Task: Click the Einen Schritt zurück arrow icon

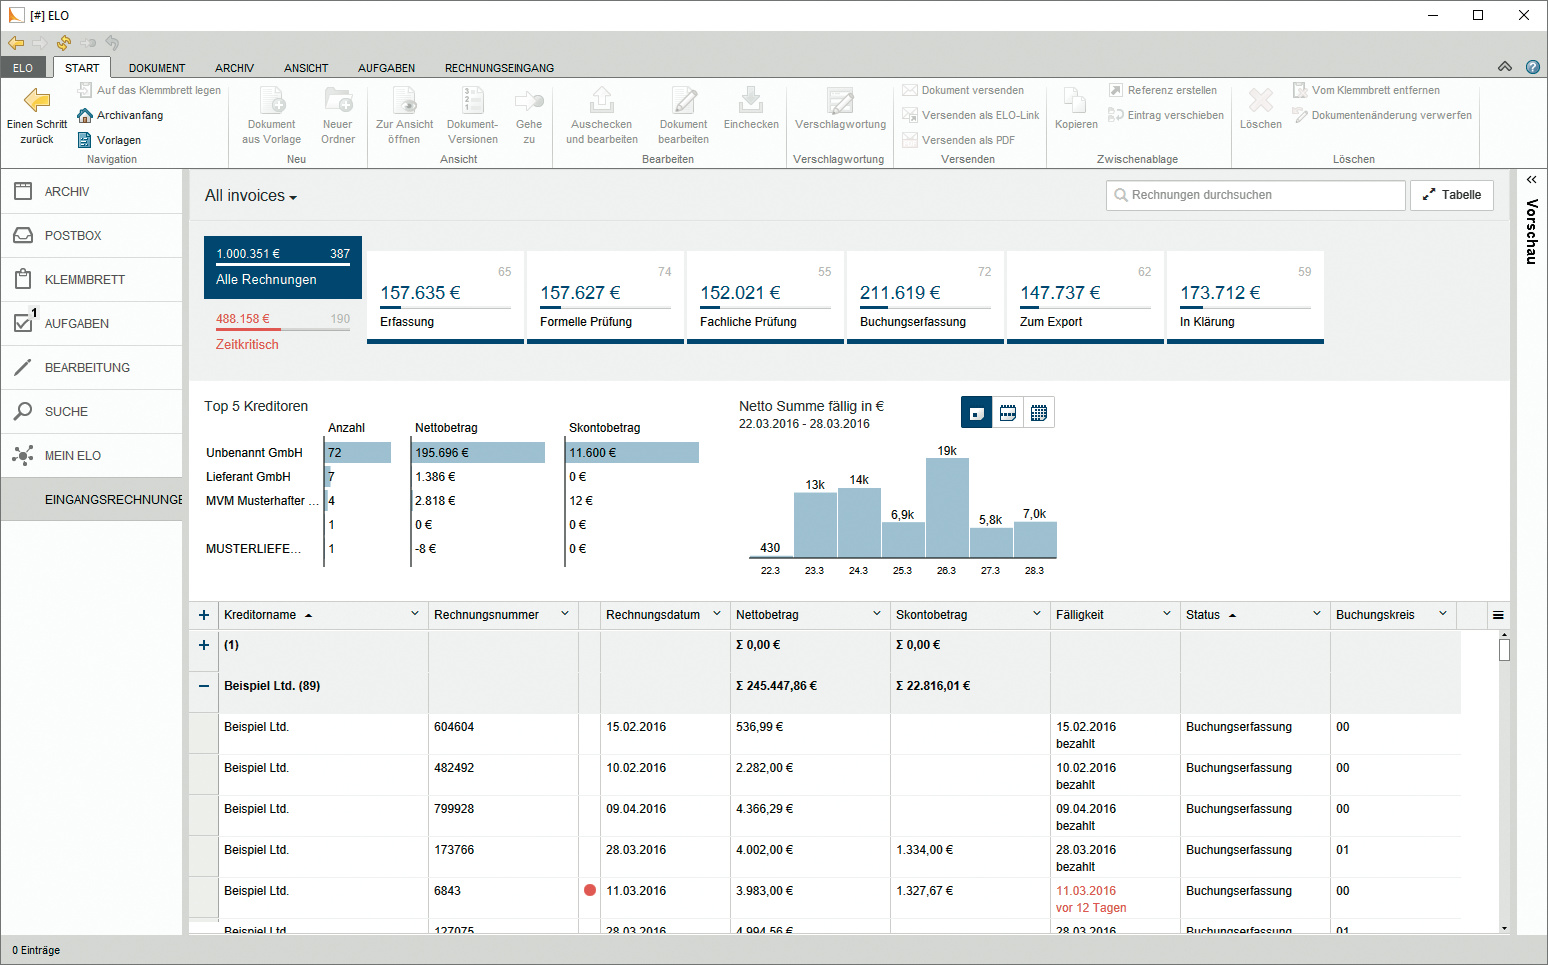Action: click(x=37, y=100)
